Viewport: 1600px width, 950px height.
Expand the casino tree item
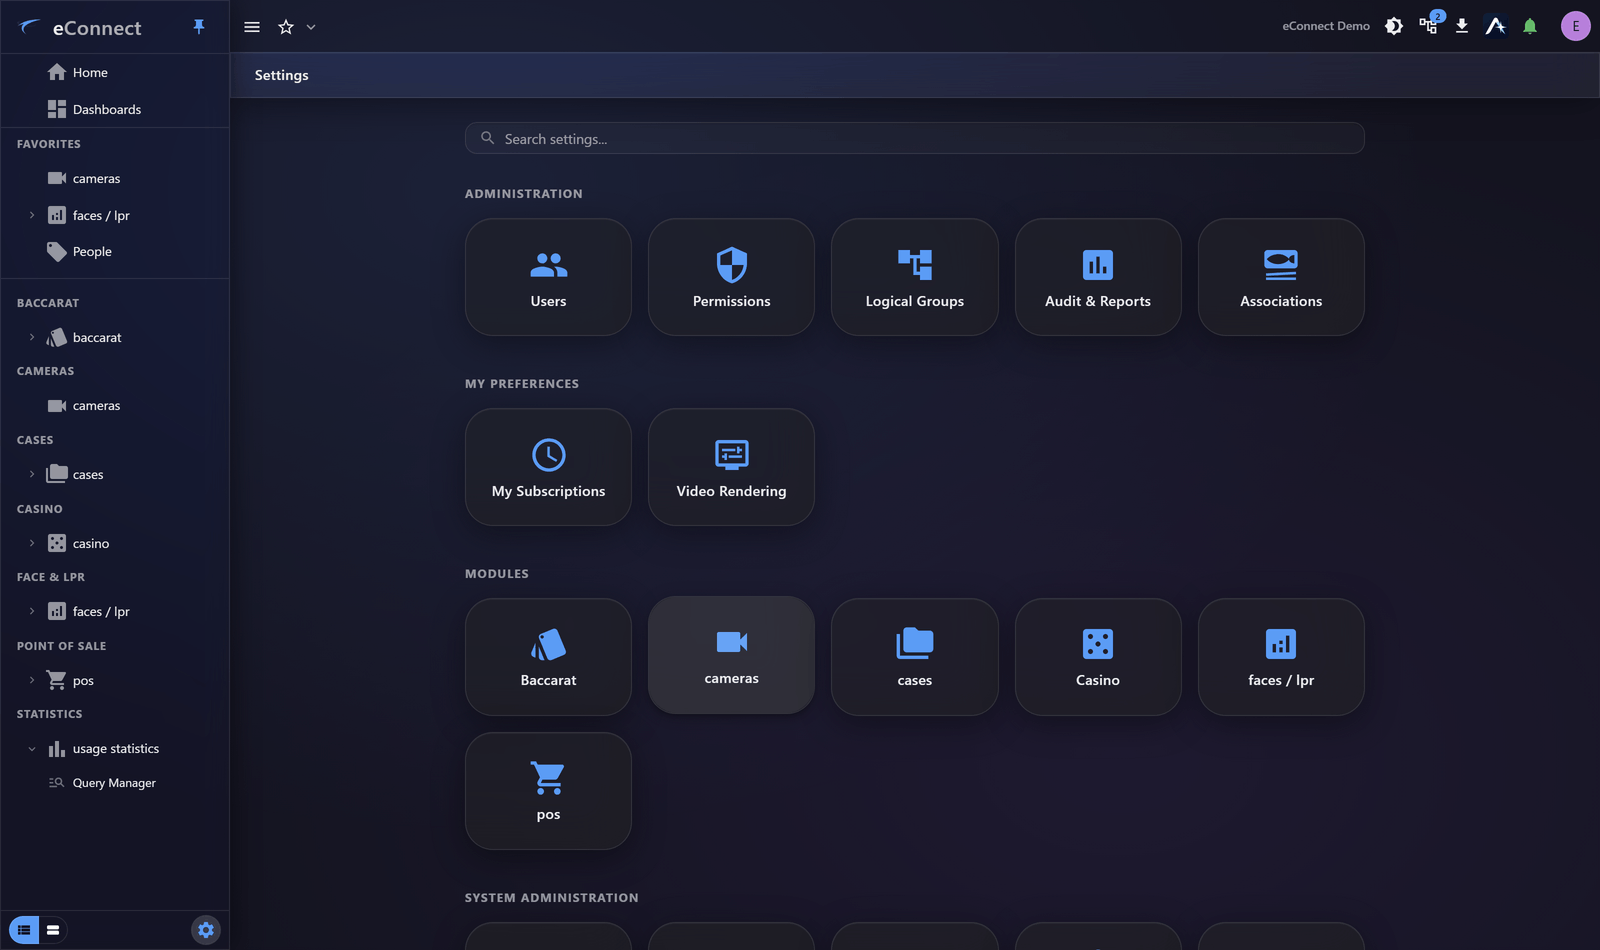(32, 543)
